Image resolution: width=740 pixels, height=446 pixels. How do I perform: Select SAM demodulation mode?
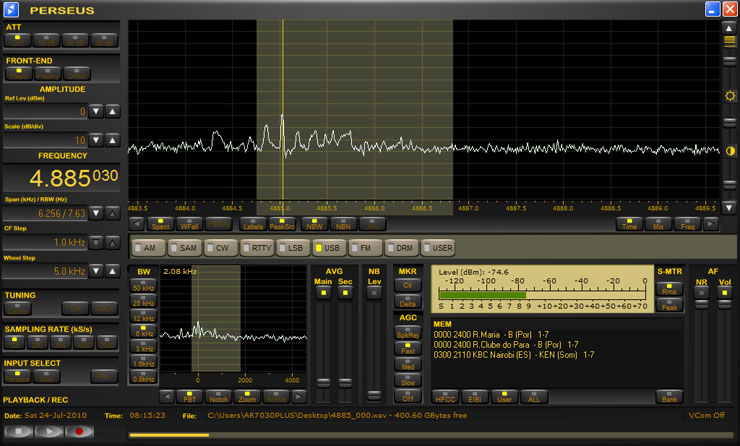pos(184,248)
